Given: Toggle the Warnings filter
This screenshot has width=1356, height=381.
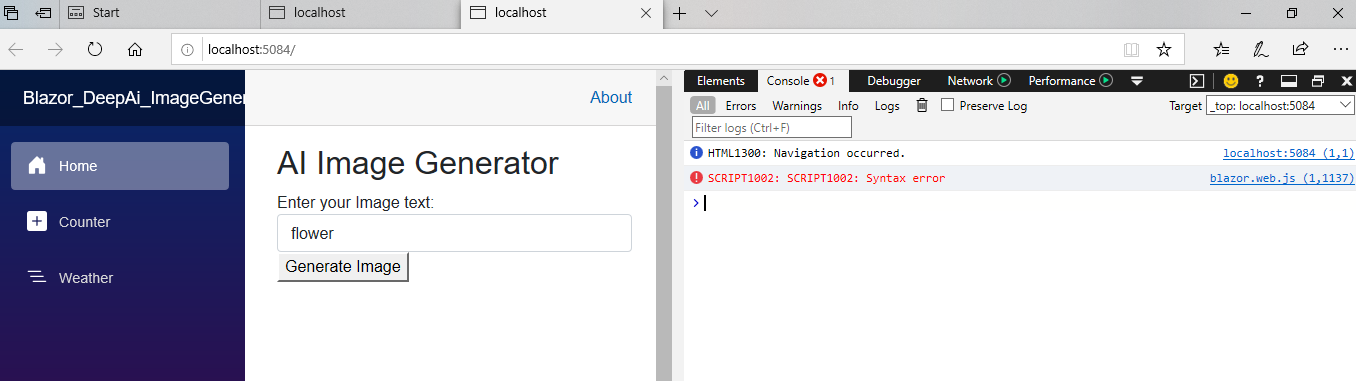Looking at the screenshot, I should pyautogui.click(x=797, y=105).
